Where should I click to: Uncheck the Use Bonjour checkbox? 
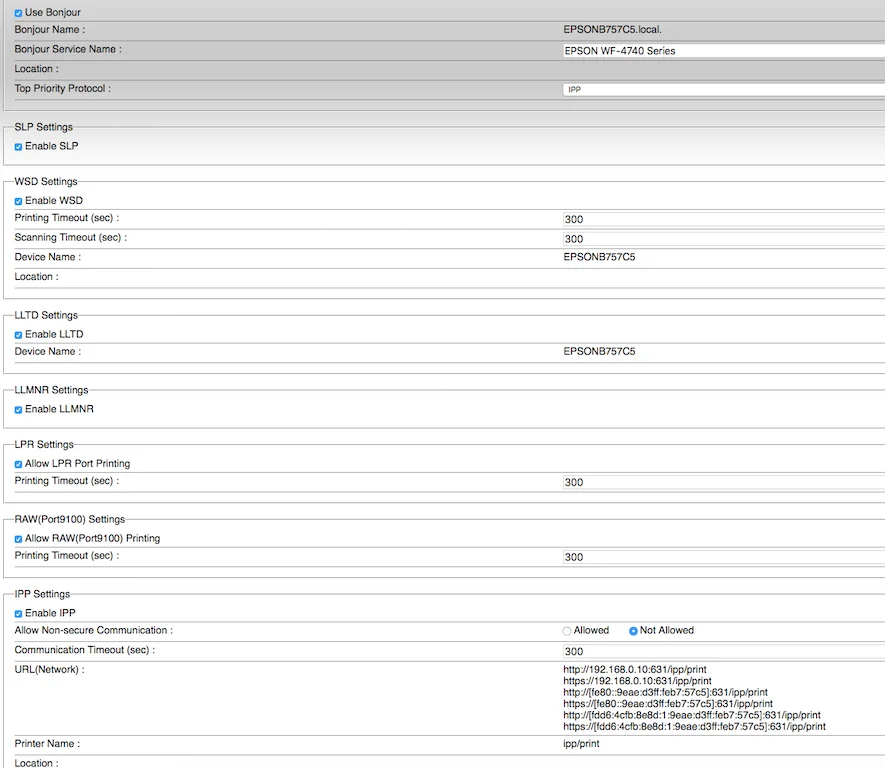pyautogui.click(x=19, y=13)
